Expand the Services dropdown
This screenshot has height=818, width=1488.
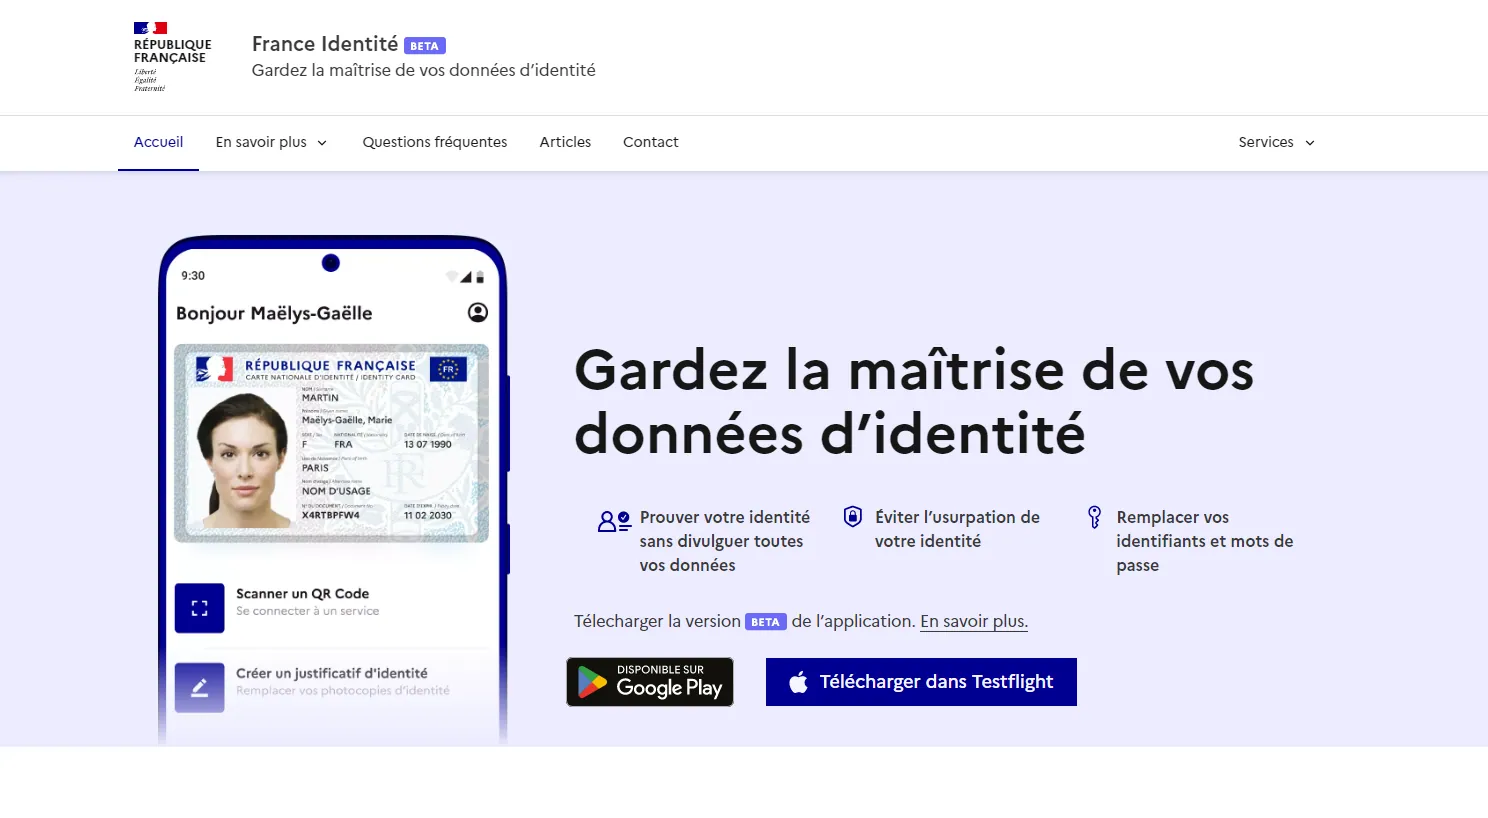[x=1277, y=142]
